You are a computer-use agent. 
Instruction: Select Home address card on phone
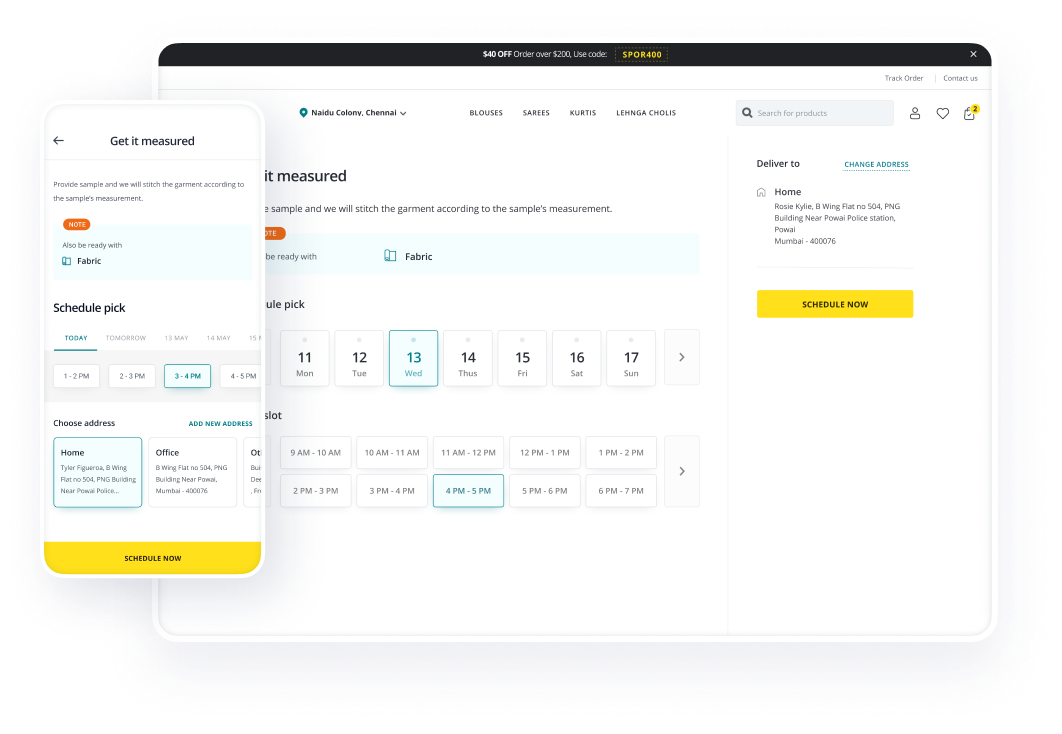(98, 472)
